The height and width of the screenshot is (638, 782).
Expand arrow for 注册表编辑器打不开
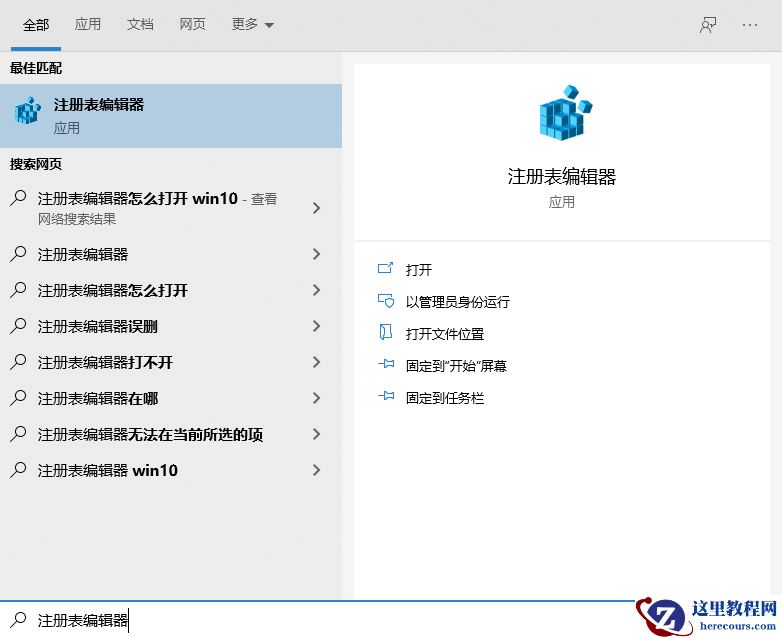point(316,362)
